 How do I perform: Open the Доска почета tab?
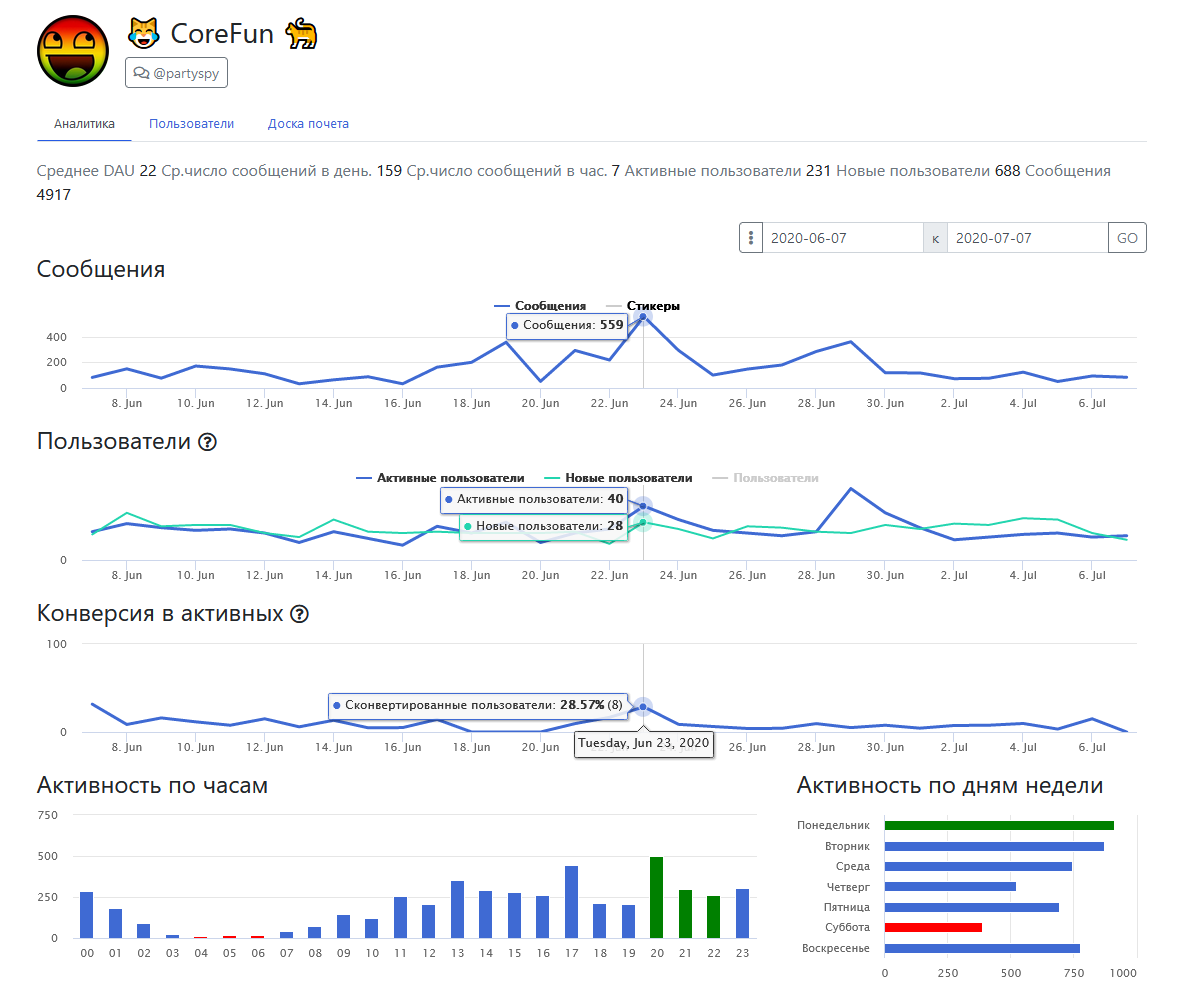(x=308, y=124)
